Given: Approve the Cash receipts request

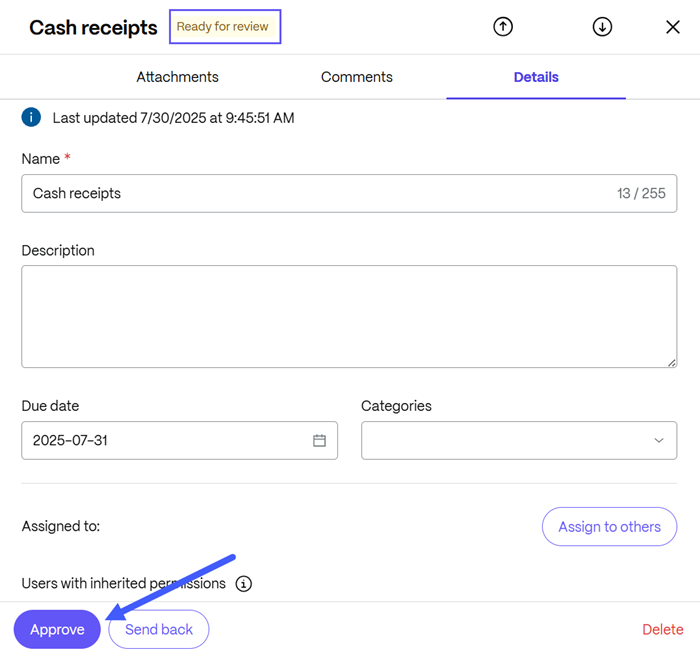Looking at the screenshot, I should click(57, 629).
